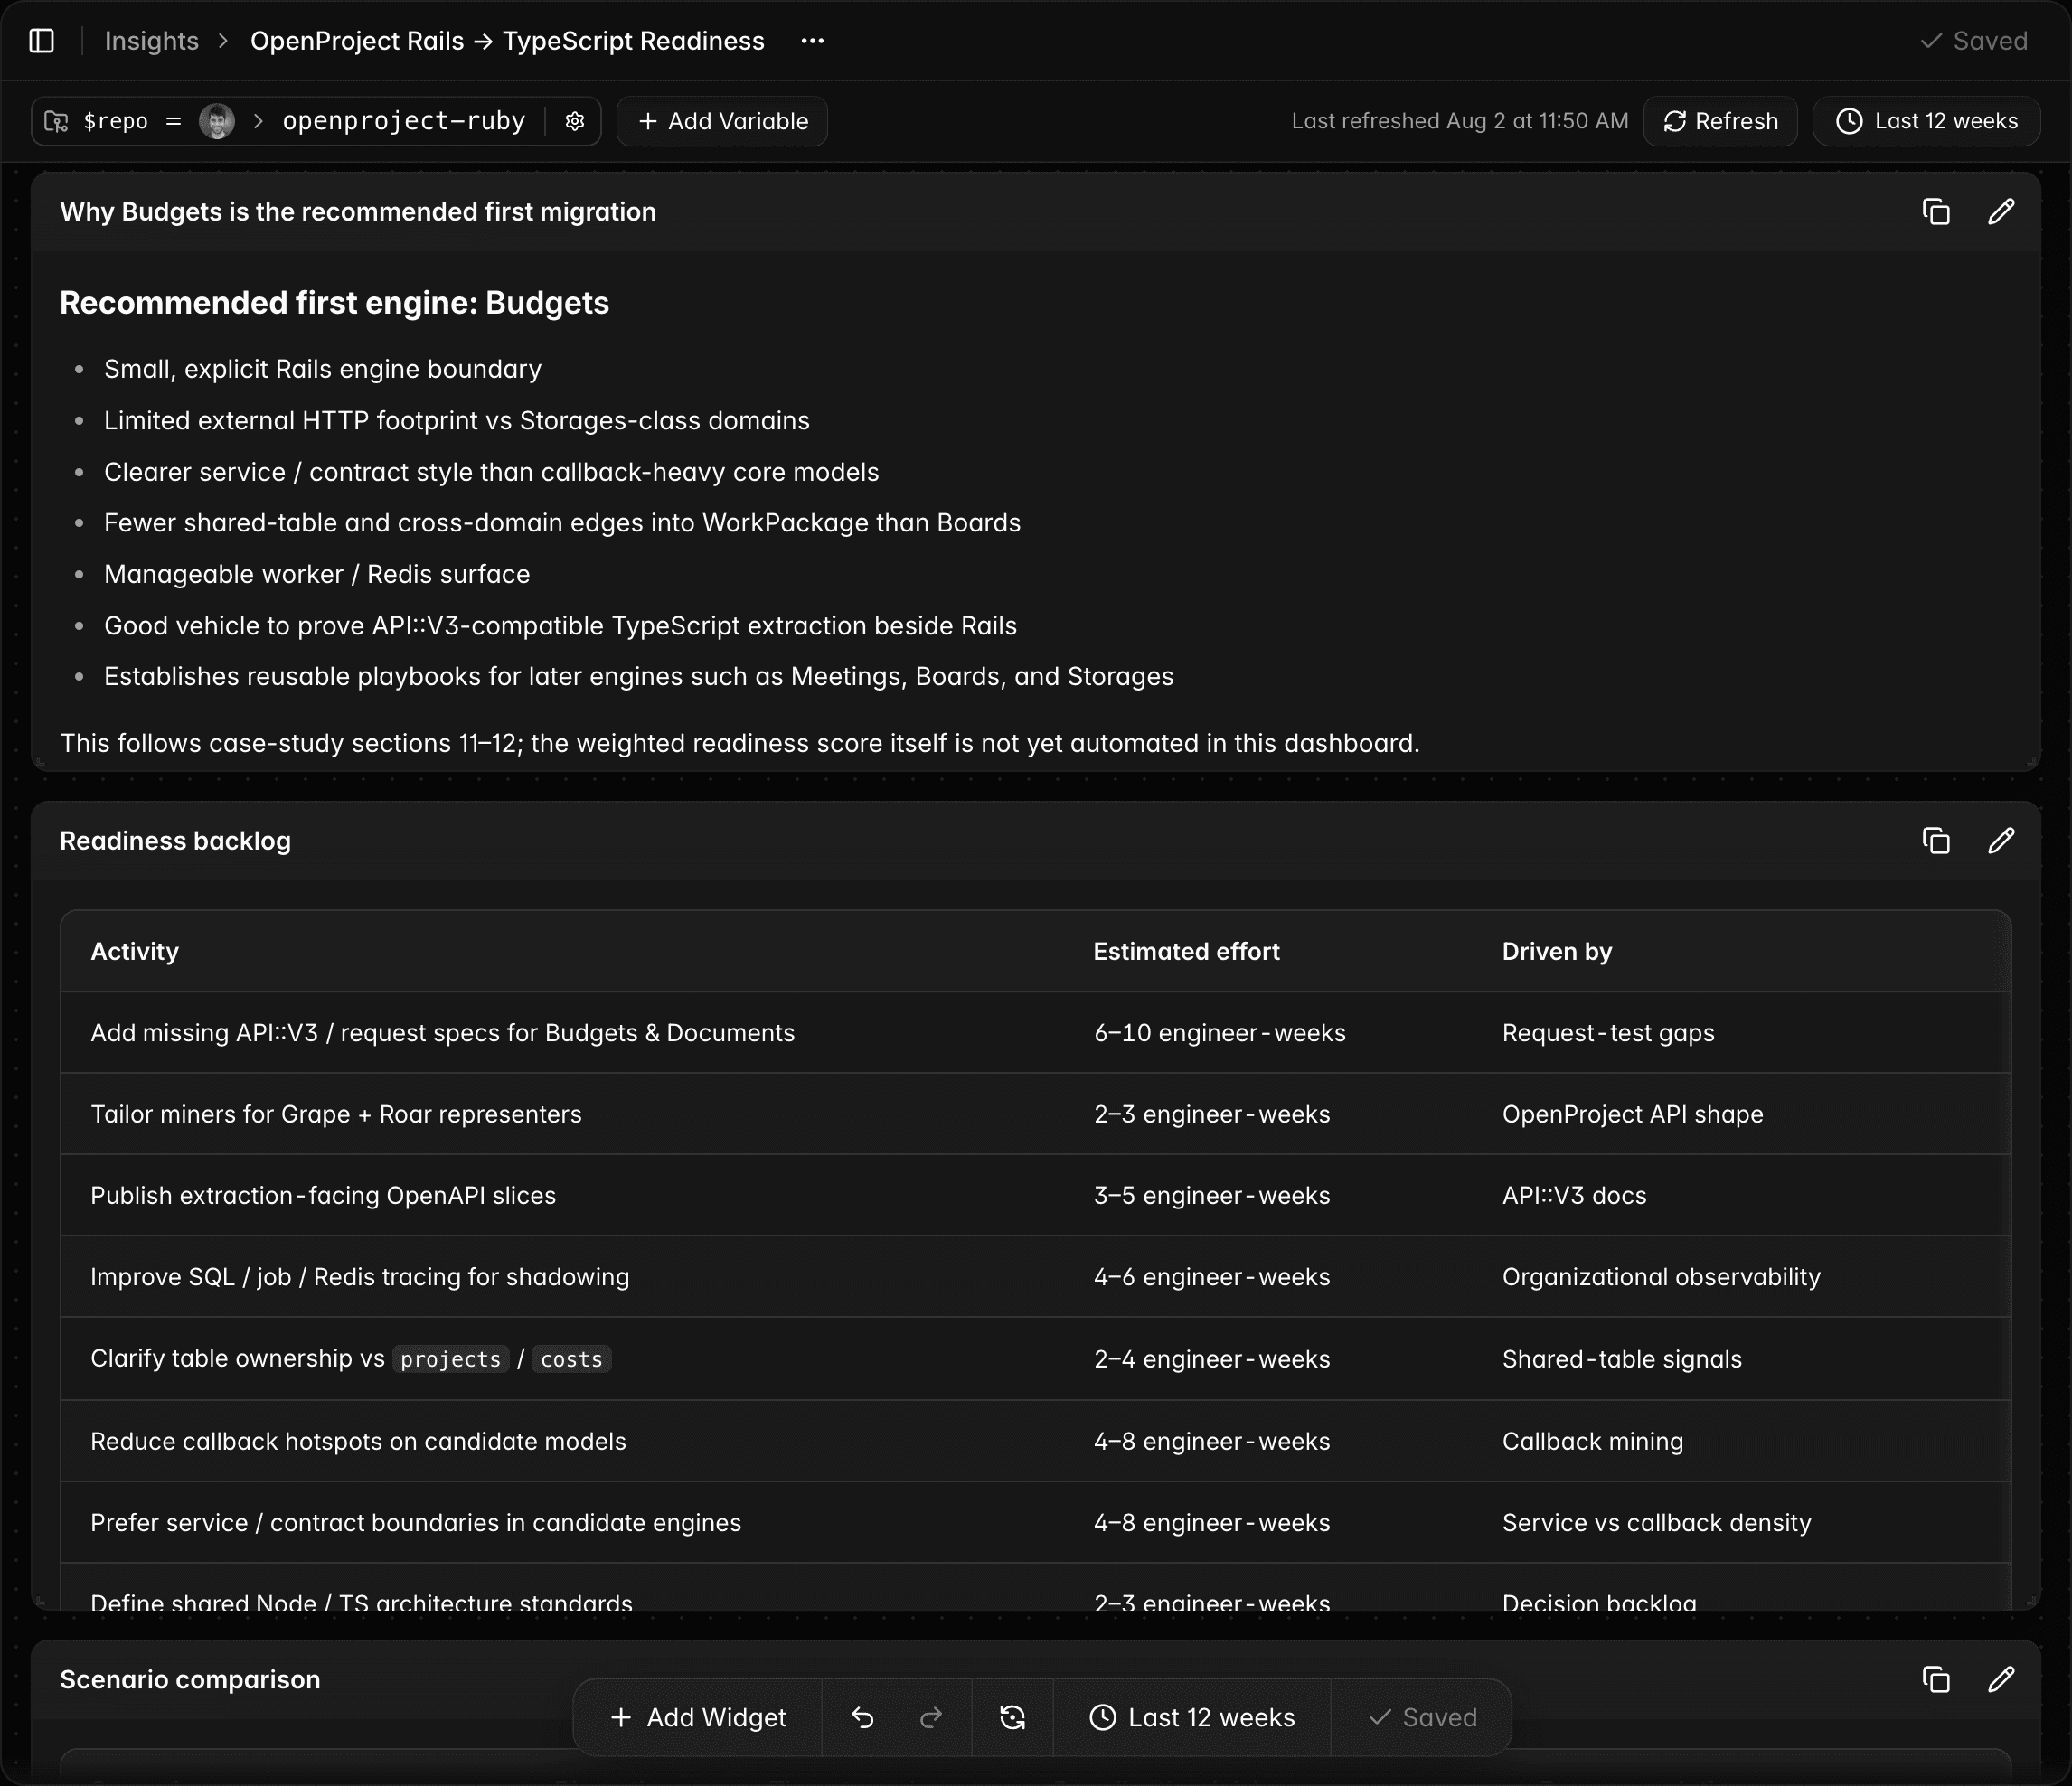The image size is (2072, 1786).
Task: Open the Insights breadcrumb
Action: tap(152, 41)
